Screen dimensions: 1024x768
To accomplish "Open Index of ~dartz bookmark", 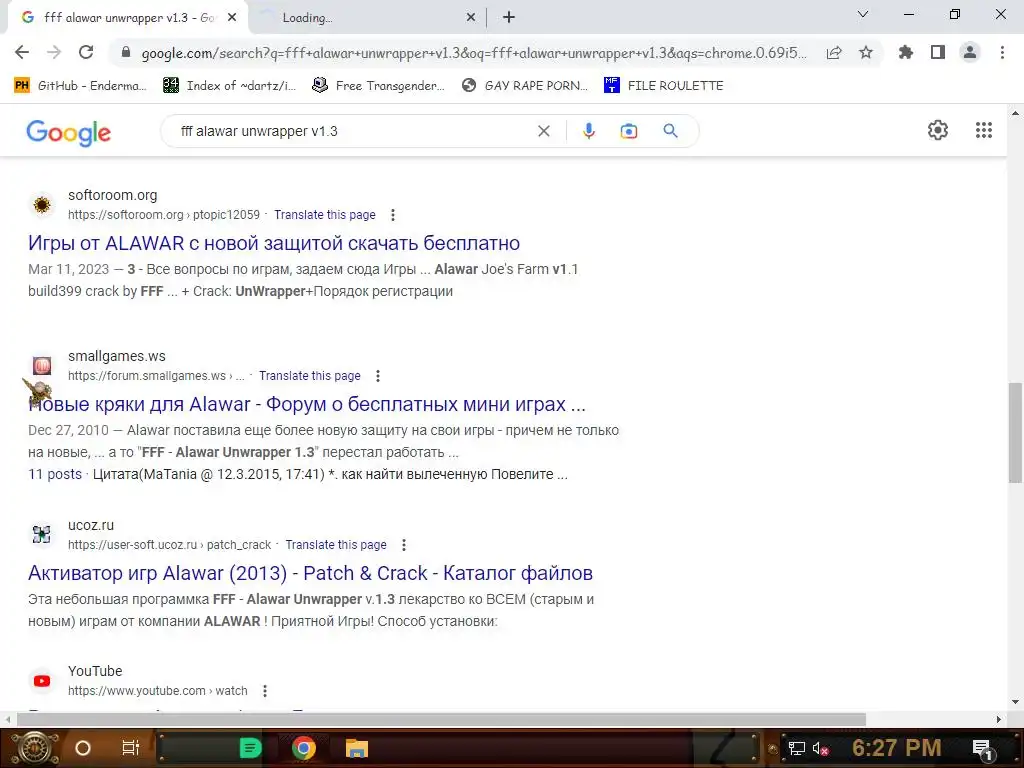I will point(230,86).
